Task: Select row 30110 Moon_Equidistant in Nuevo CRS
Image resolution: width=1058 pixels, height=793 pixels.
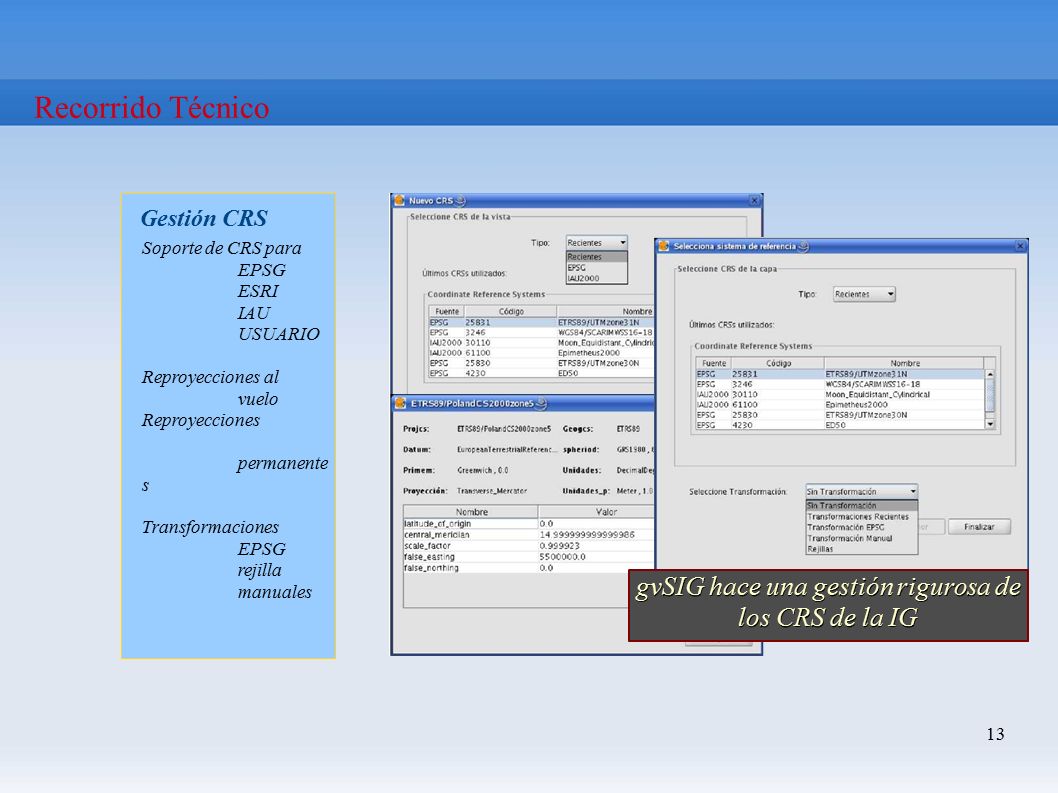Action: tap(542, 342)
